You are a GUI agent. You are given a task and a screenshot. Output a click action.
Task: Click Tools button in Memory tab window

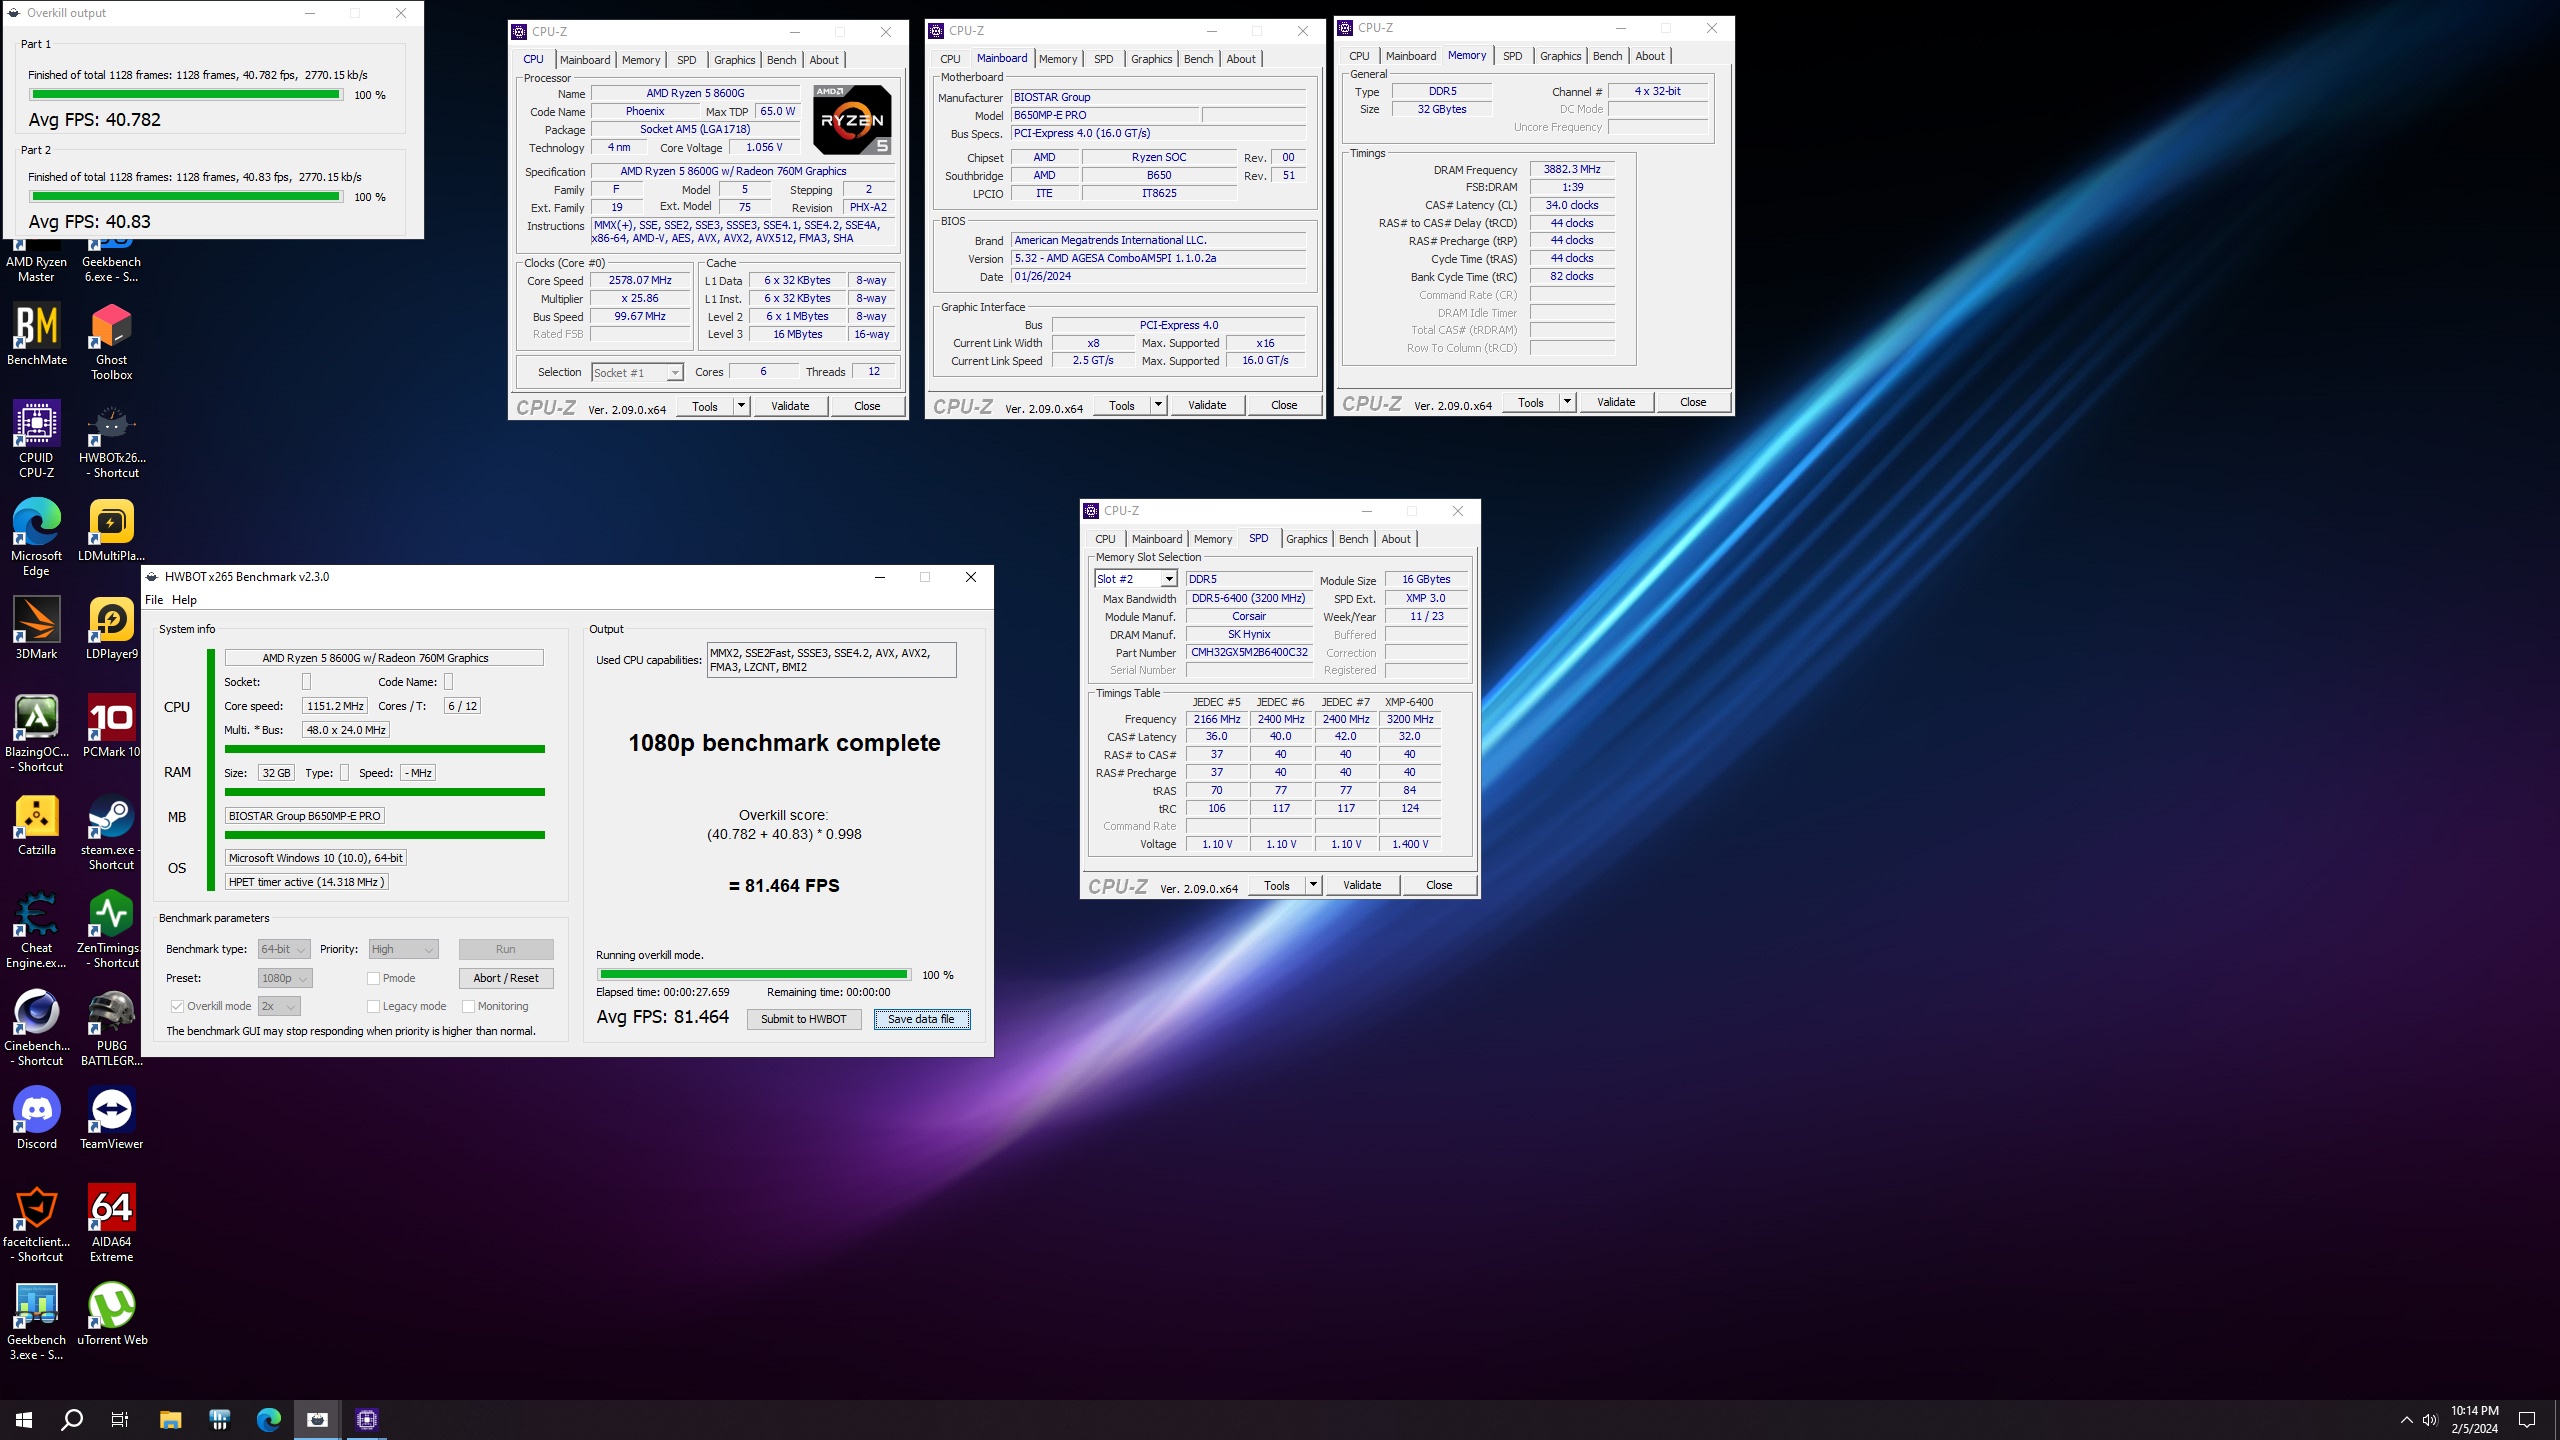point(1530,402)
